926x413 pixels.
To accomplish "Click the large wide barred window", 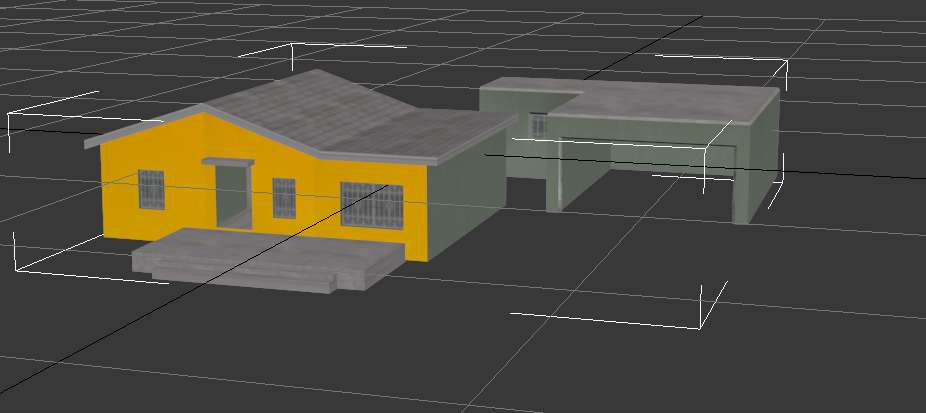I will coord(371,205).
